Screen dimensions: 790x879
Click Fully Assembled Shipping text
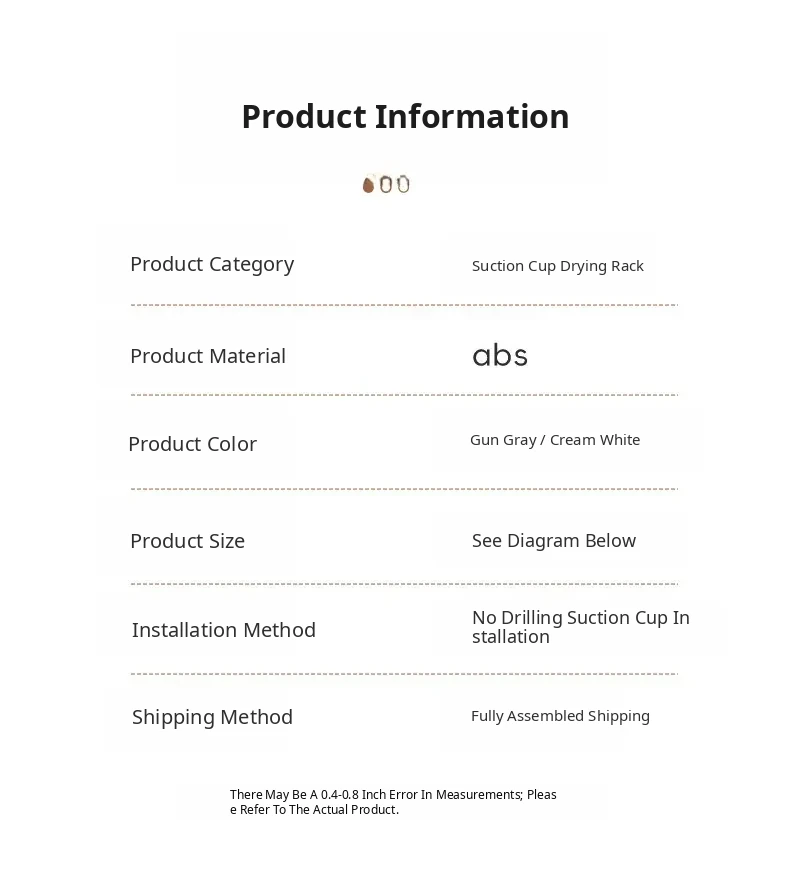[x=560, y=716]
